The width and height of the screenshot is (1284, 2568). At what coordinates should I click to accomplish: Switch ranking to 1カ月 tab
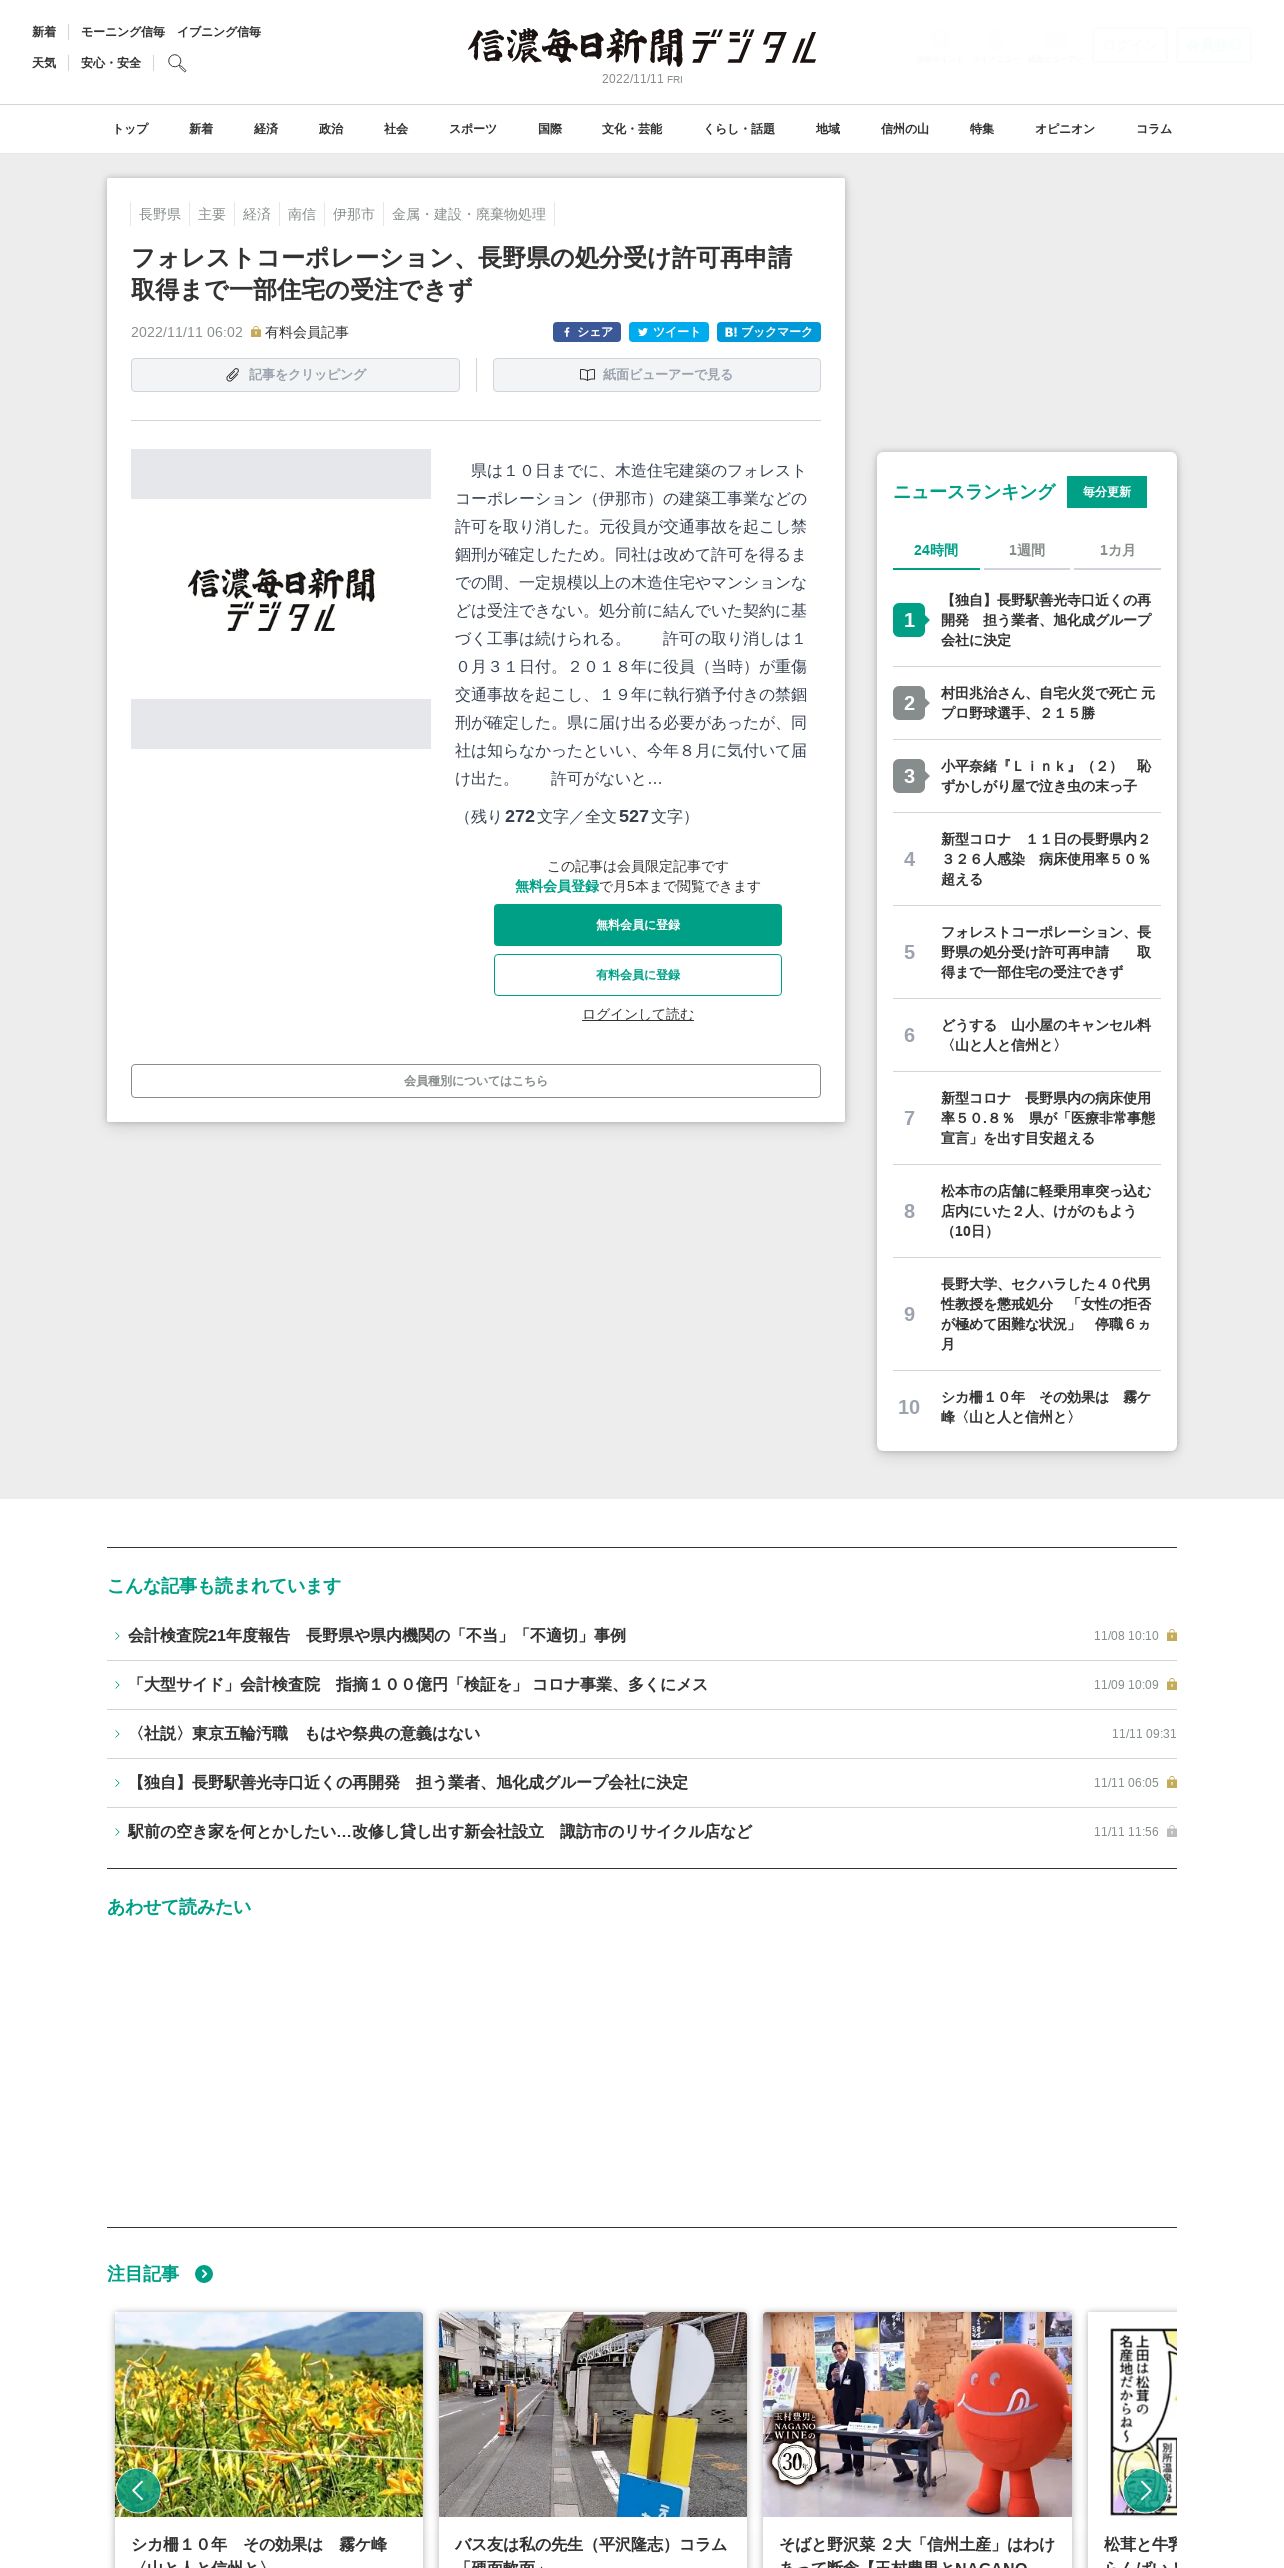[1117, 550]
